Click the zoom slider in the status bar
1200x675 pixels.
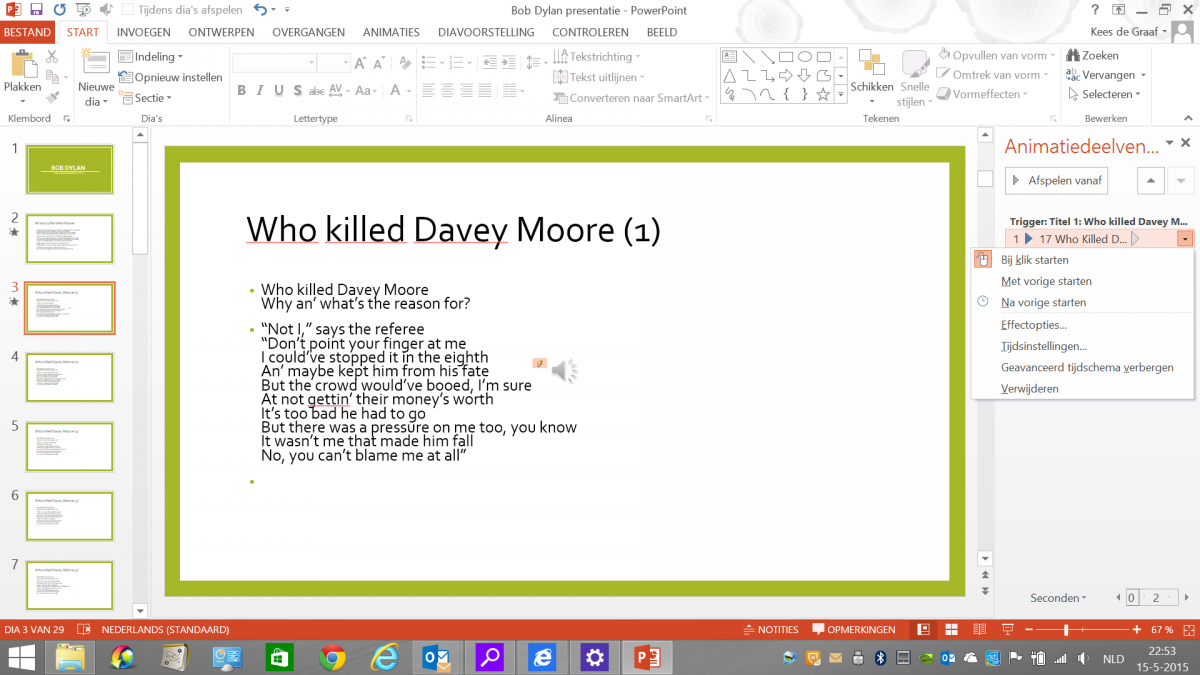[1066, 630]
